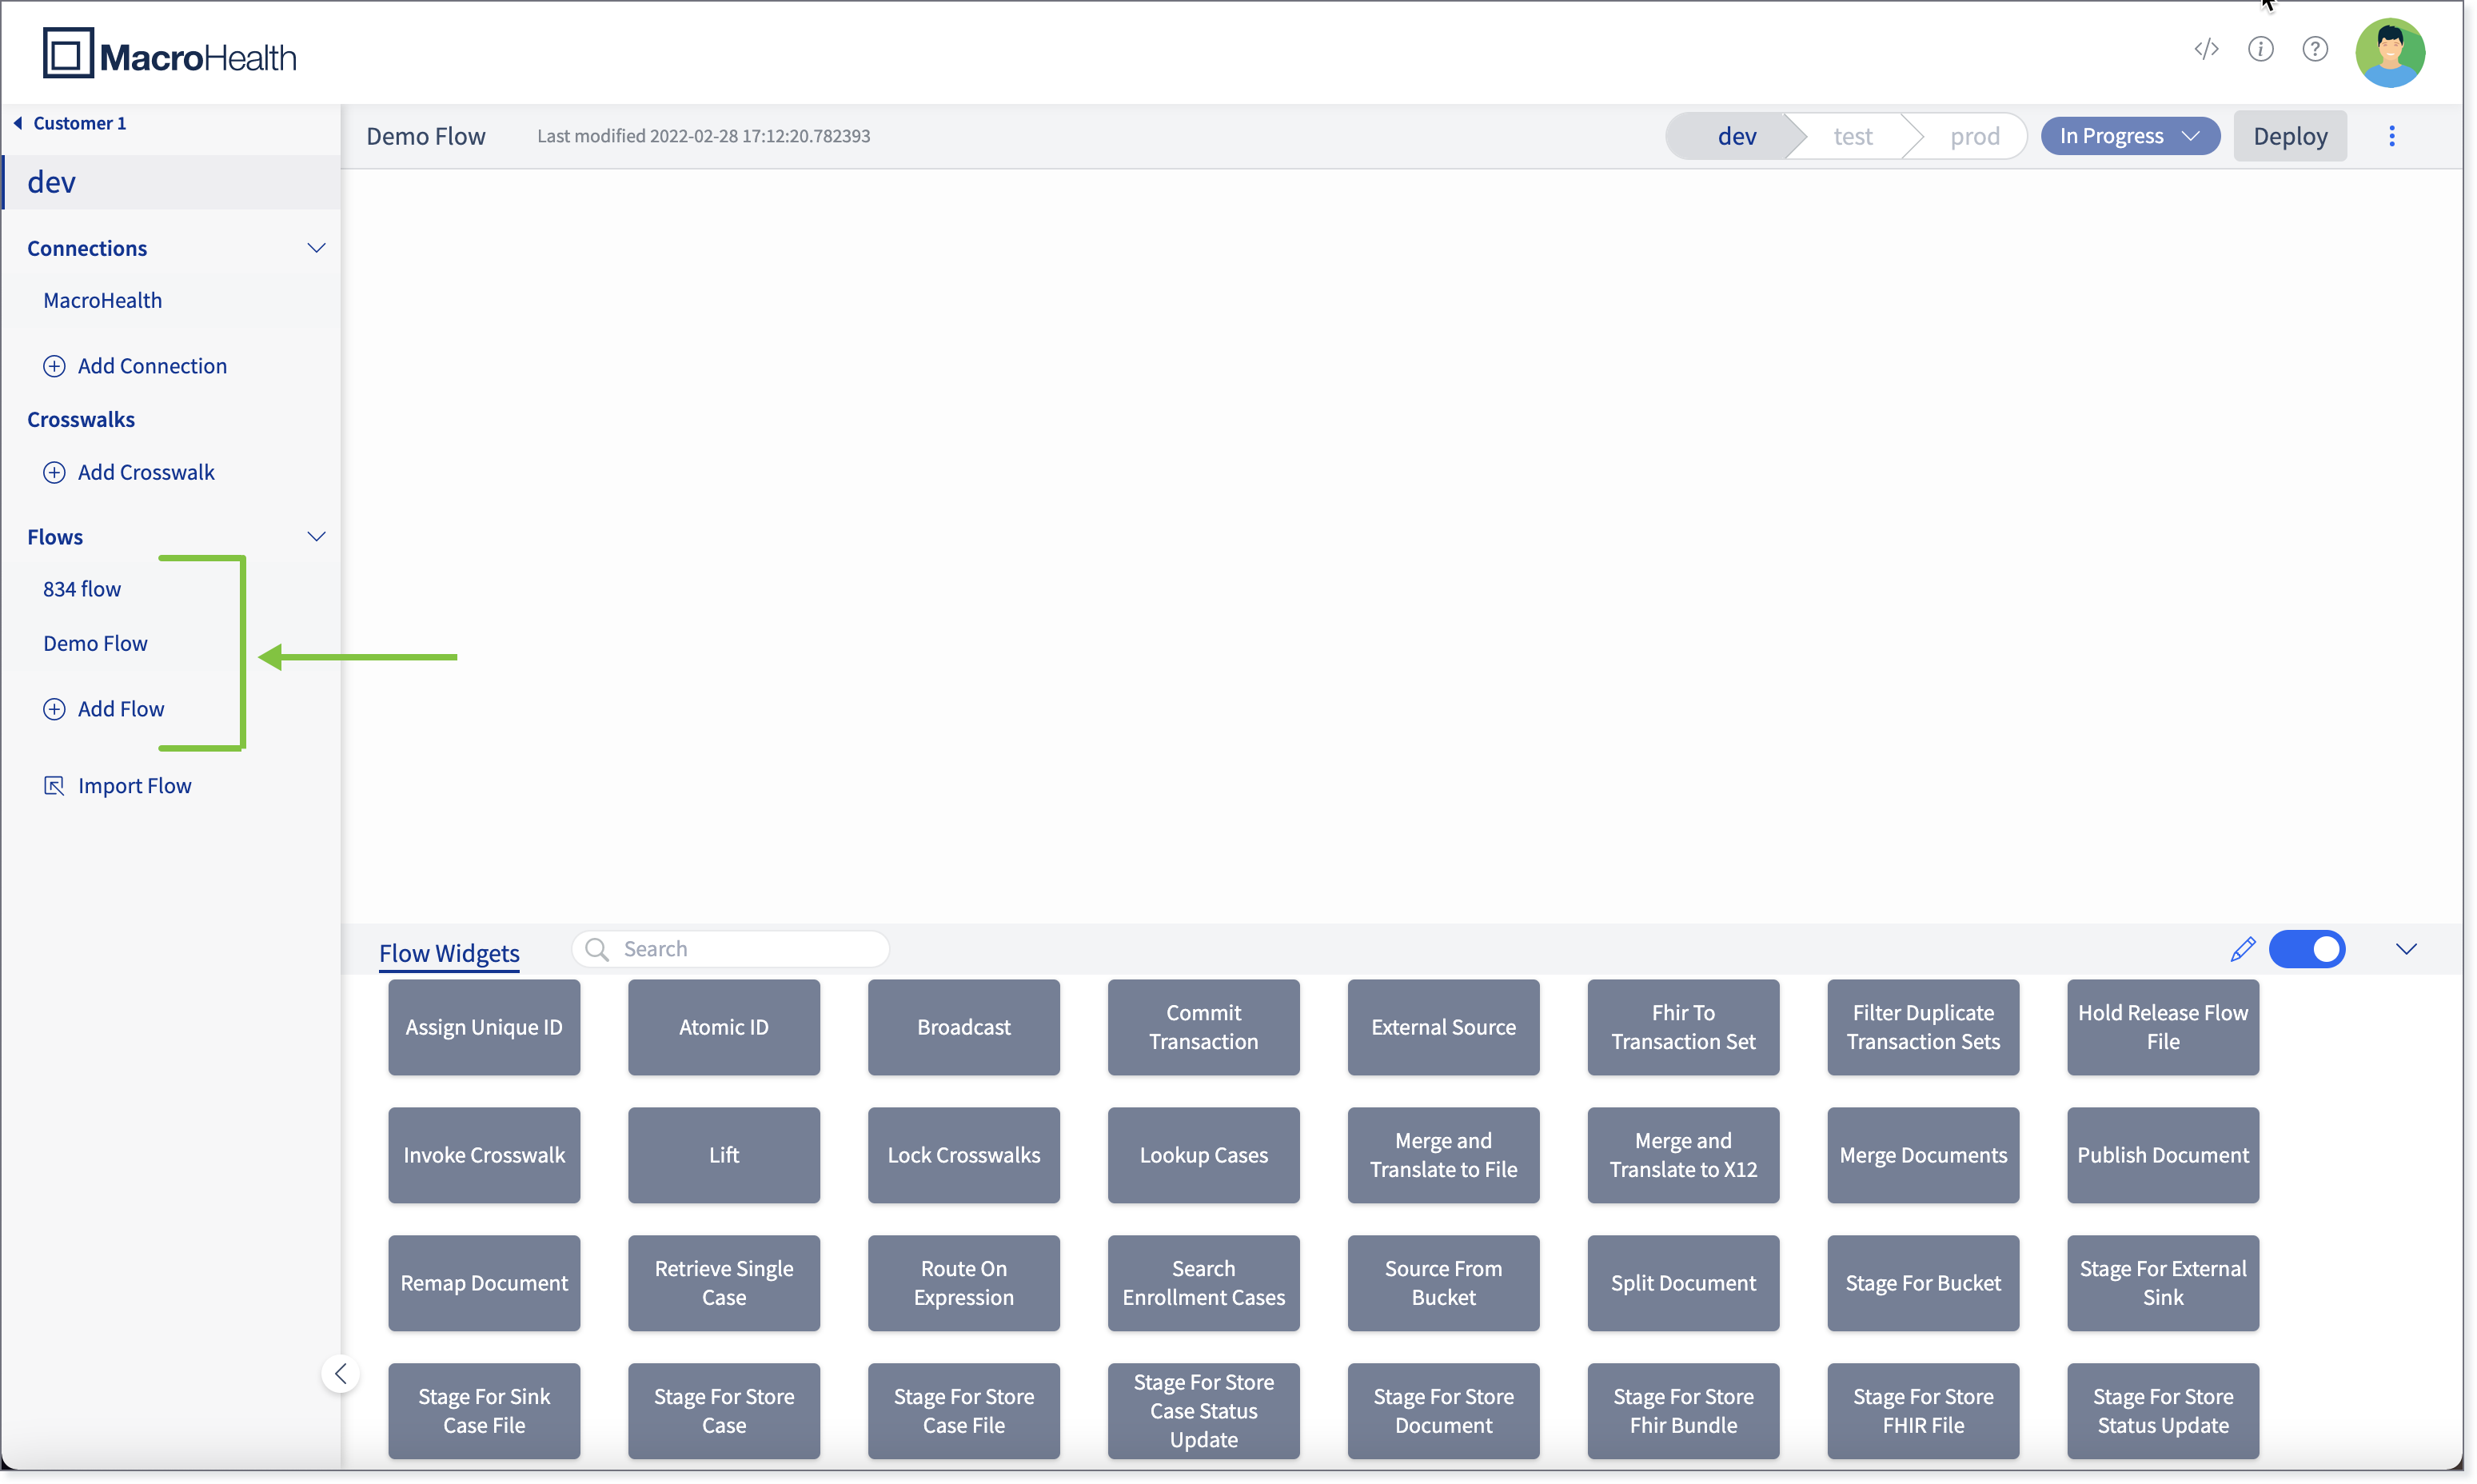Collapse the left sidebar with arrow button
Image resolution: width=2477 pixels, height=1484 pixels.
pyautogui.click(x=341, y=1374)
